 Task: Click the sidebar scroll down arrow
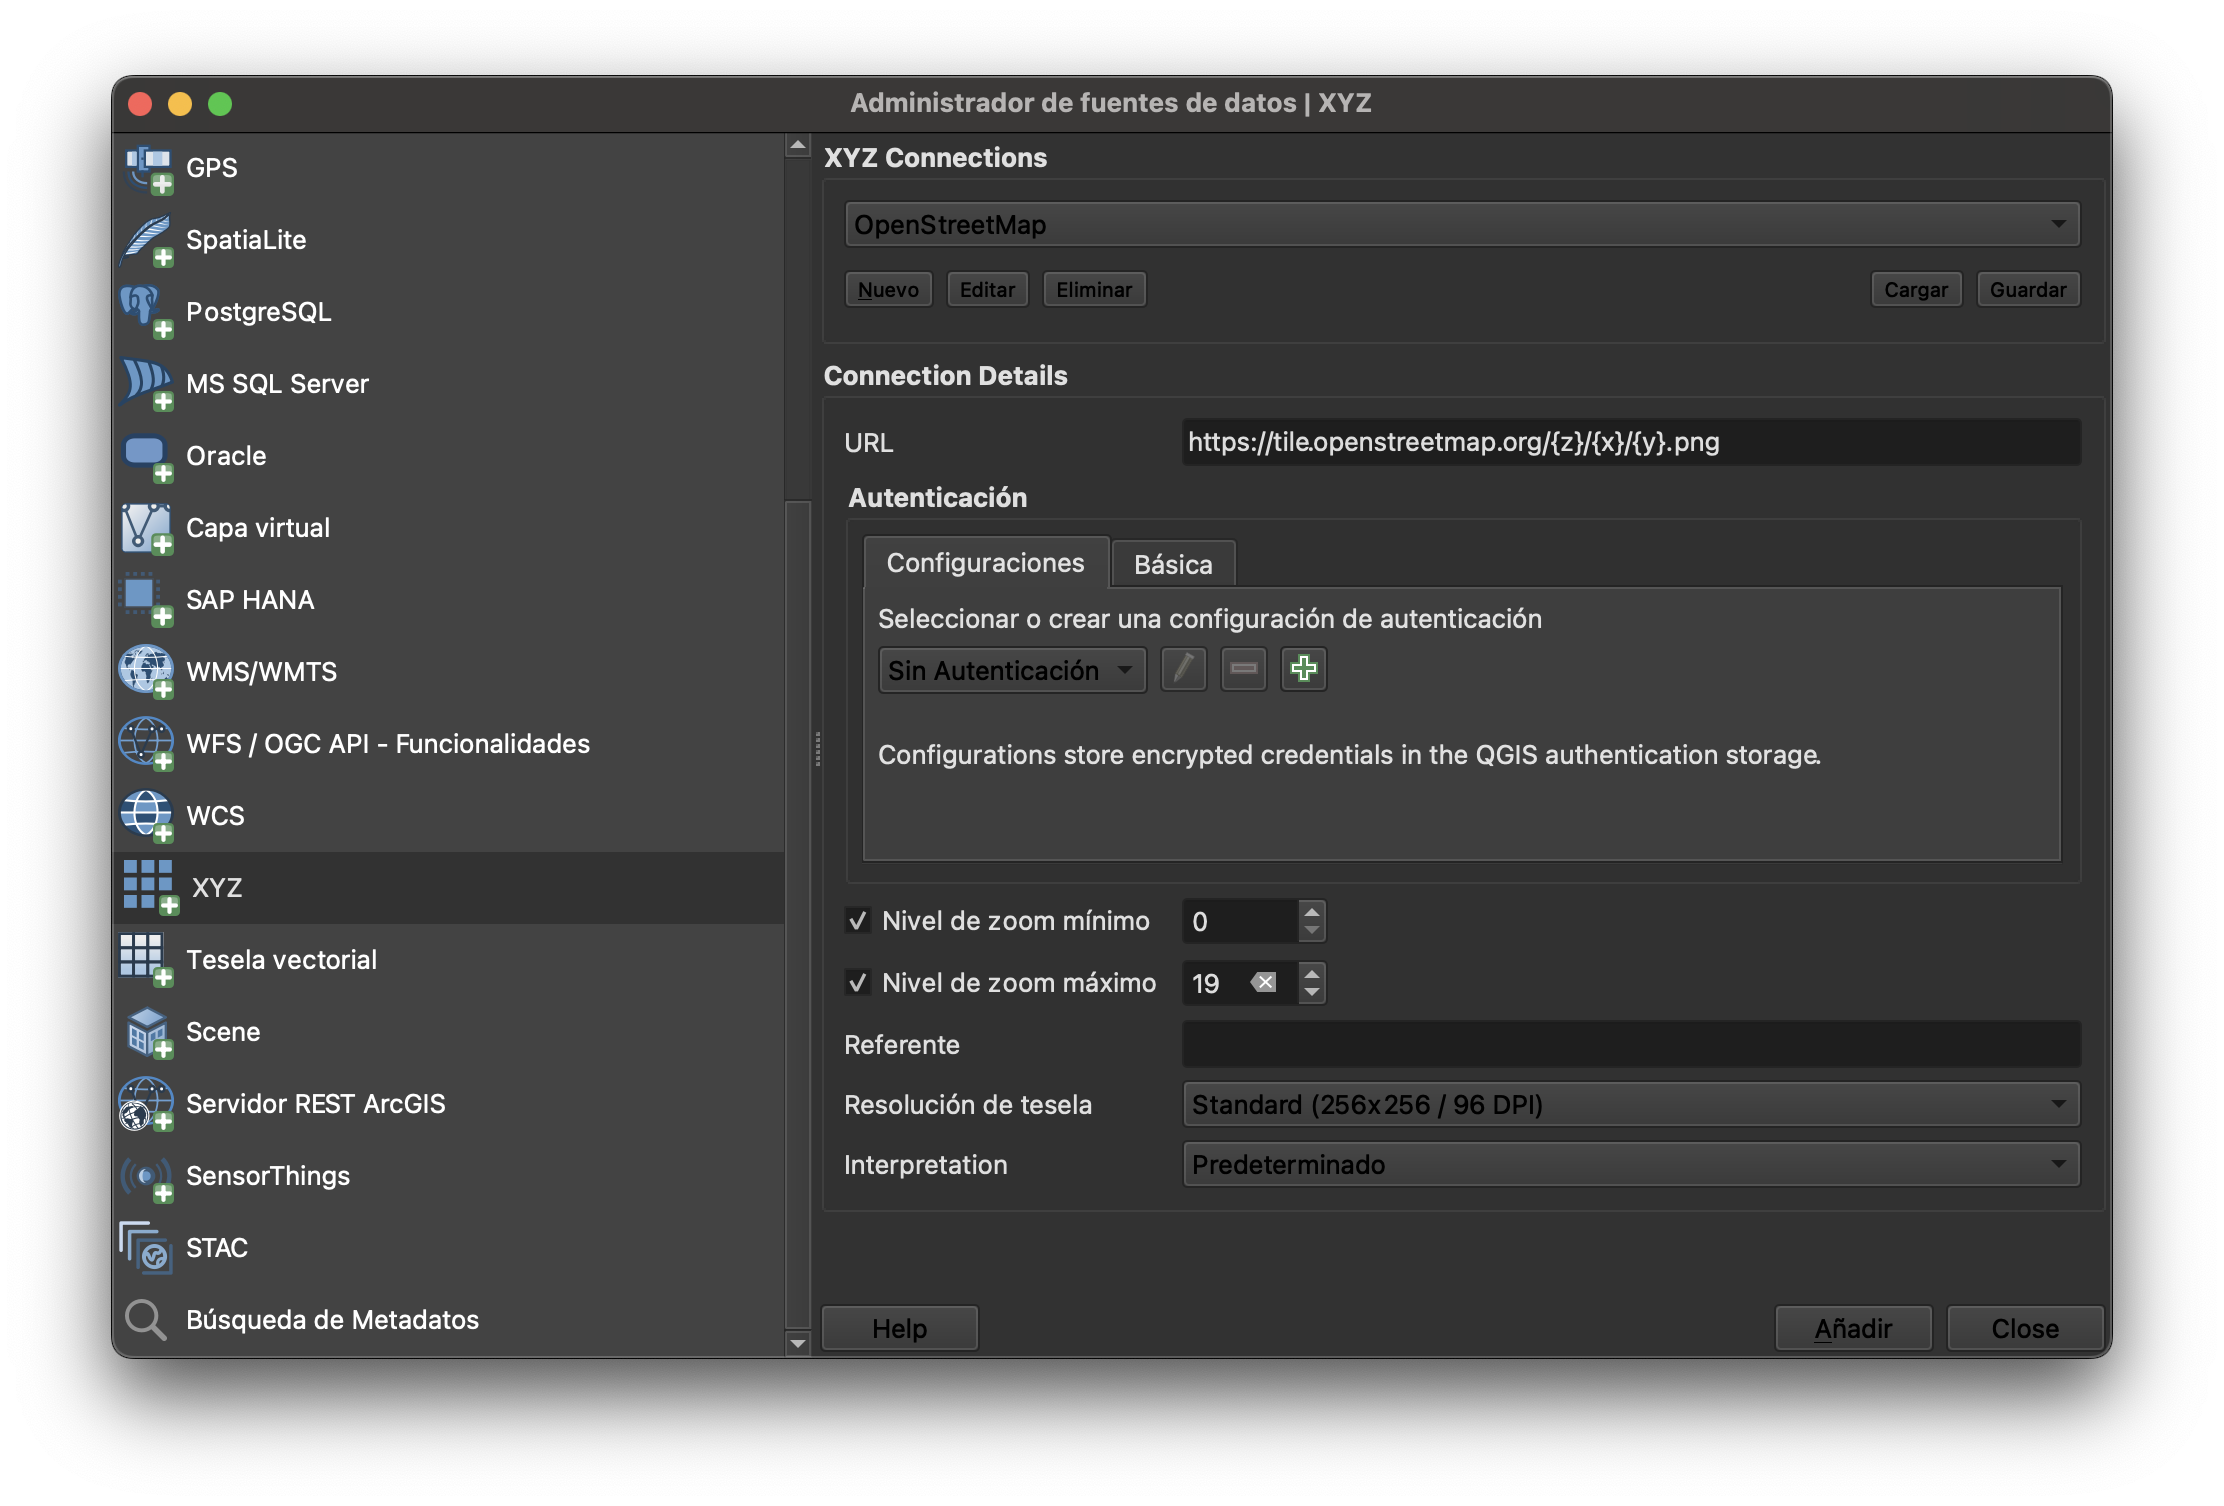(x=797, y=1343)
